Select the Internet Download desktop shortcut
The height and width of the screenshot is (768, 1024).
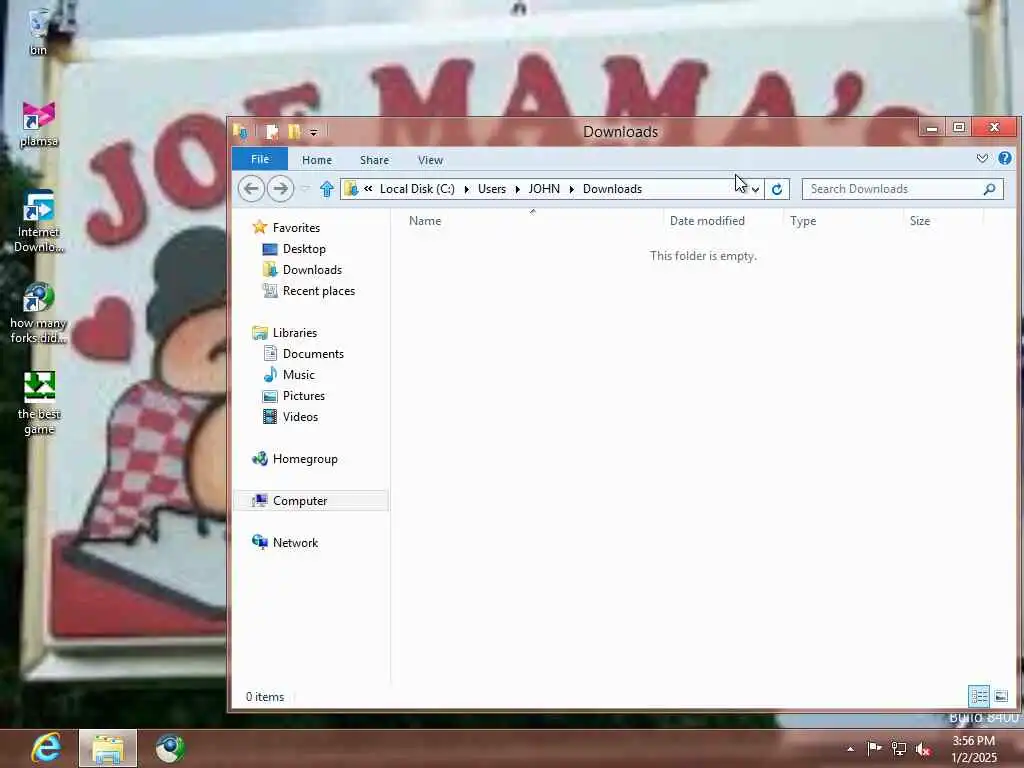click(39, 221)
